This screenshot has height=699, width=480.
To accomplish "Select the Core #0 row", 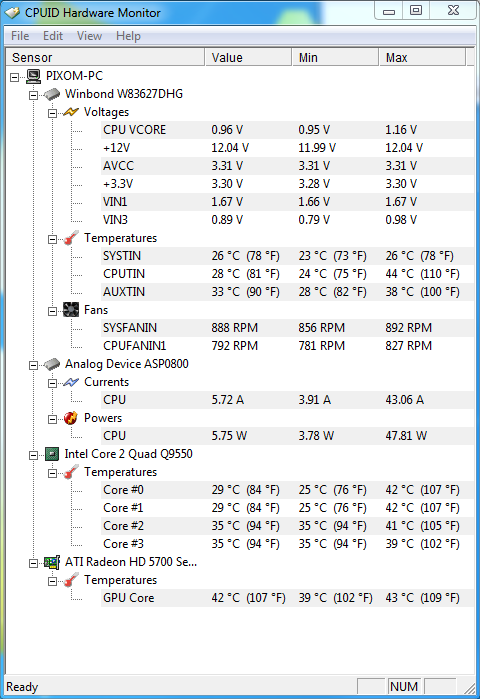I will (x=287, y=490).
